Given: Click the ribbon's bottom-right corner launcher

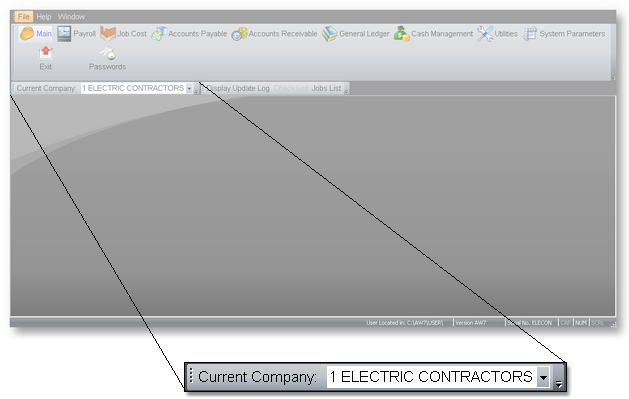Looking at the screenshot, I should [x=613, y=78].
